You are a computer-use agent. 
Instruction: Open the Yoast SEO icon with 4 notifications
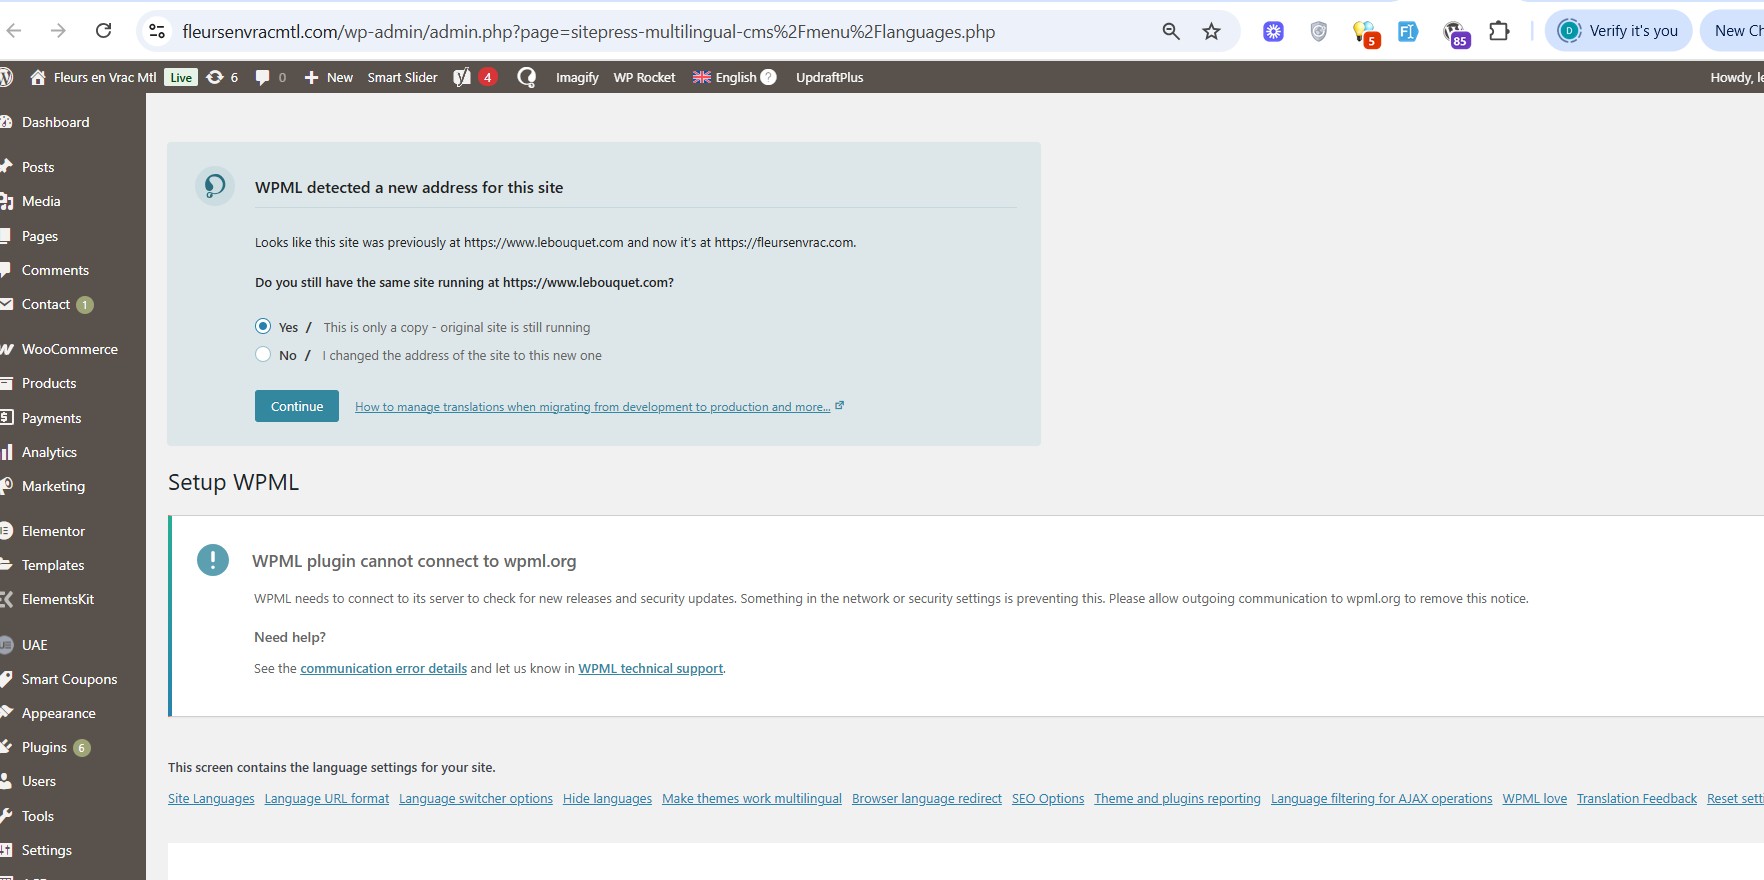pos(475,77)
